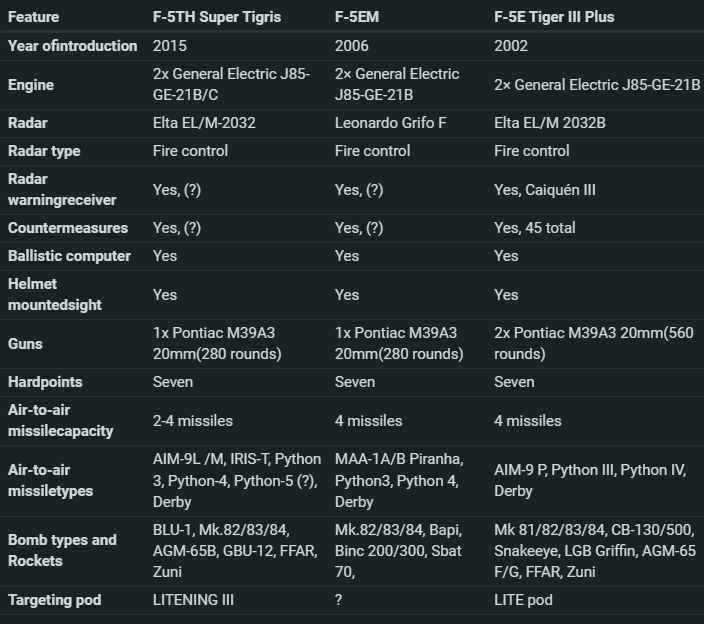704x624 pixels.
Task: Select the Elta EL/M-2032 radar cell
Action: click(204, 123)
